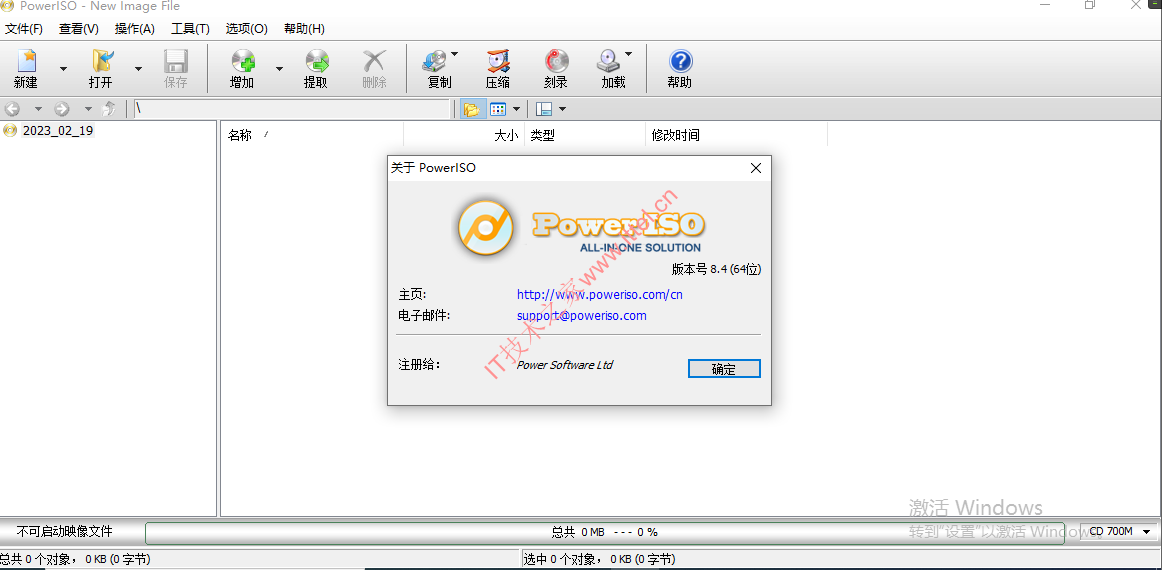Click the support@poweriso.com email link

coord(582,316)
